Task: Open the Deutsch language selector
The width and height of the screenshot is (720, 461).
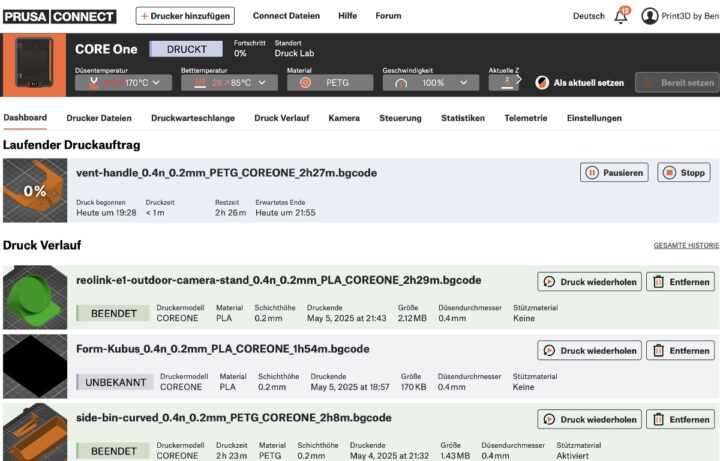Action: 588,16
